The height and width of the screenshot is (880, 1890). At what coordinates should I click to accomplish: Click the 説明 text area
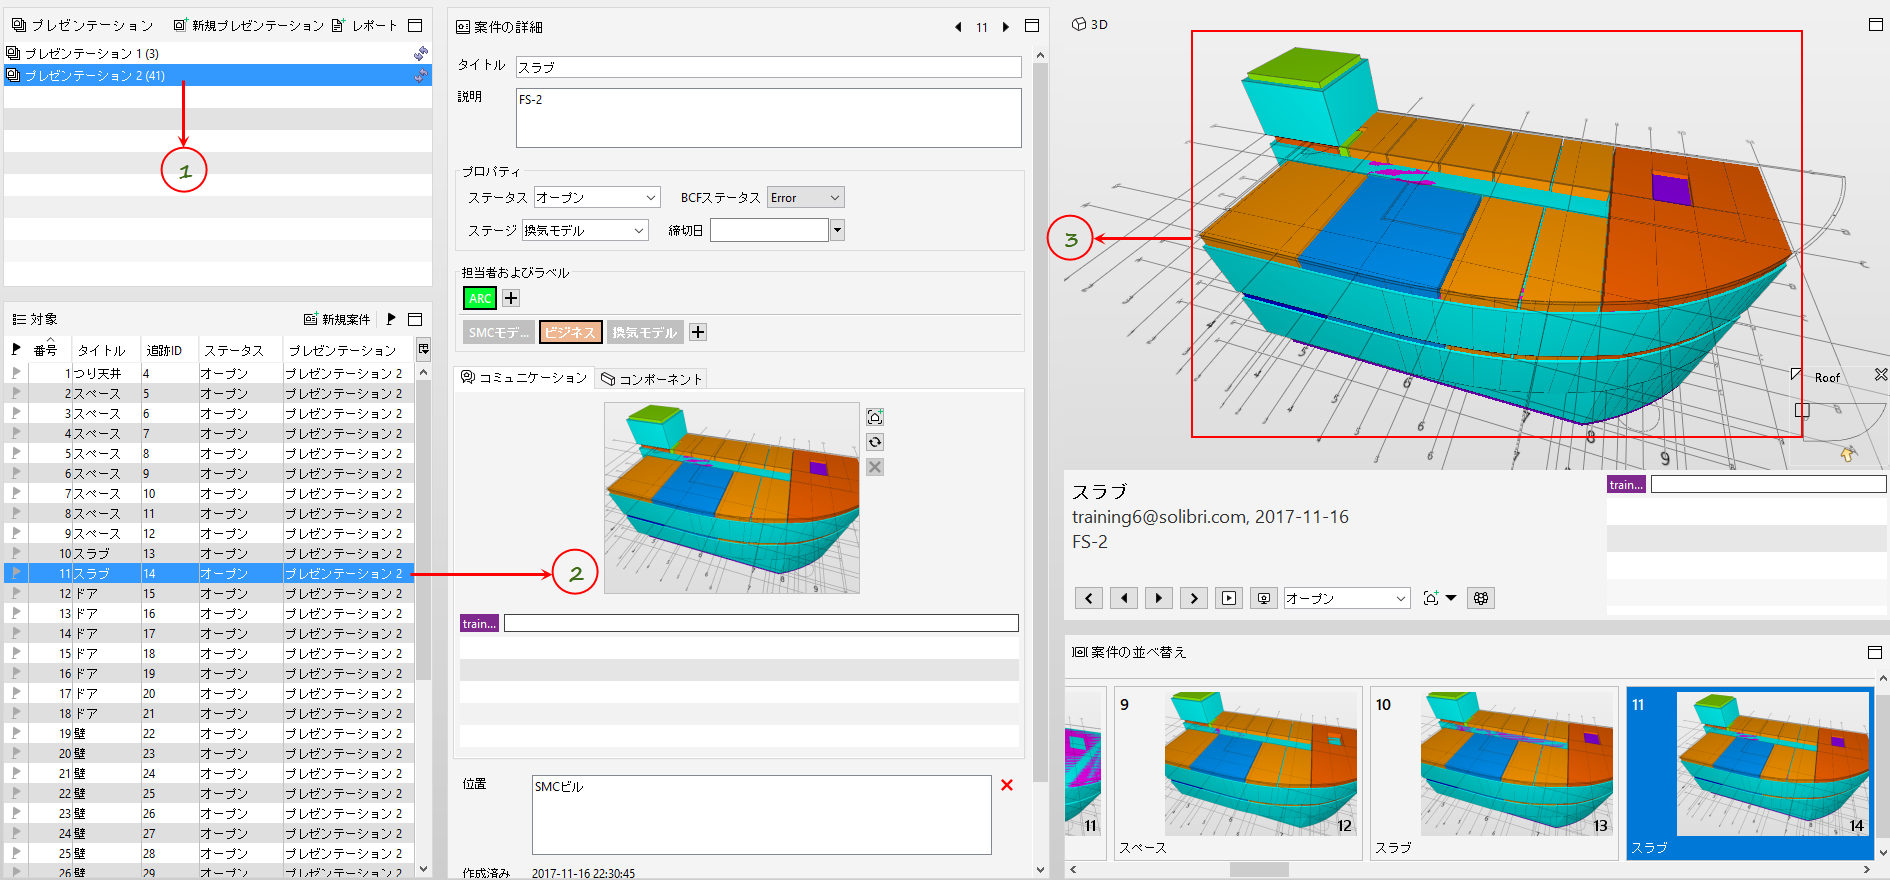click(768, 118)
